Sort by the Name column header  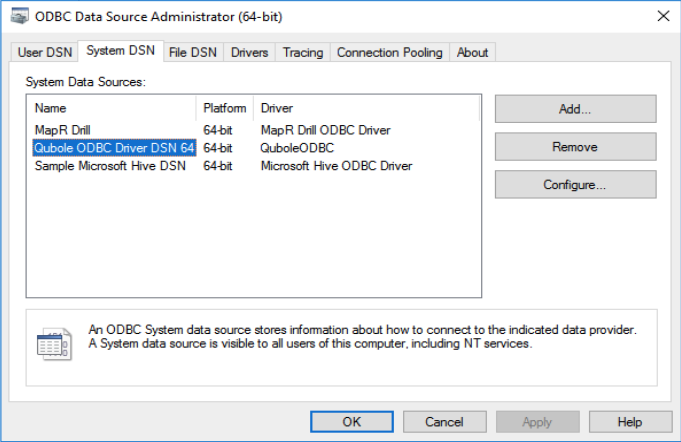click(x=113, y=108)
